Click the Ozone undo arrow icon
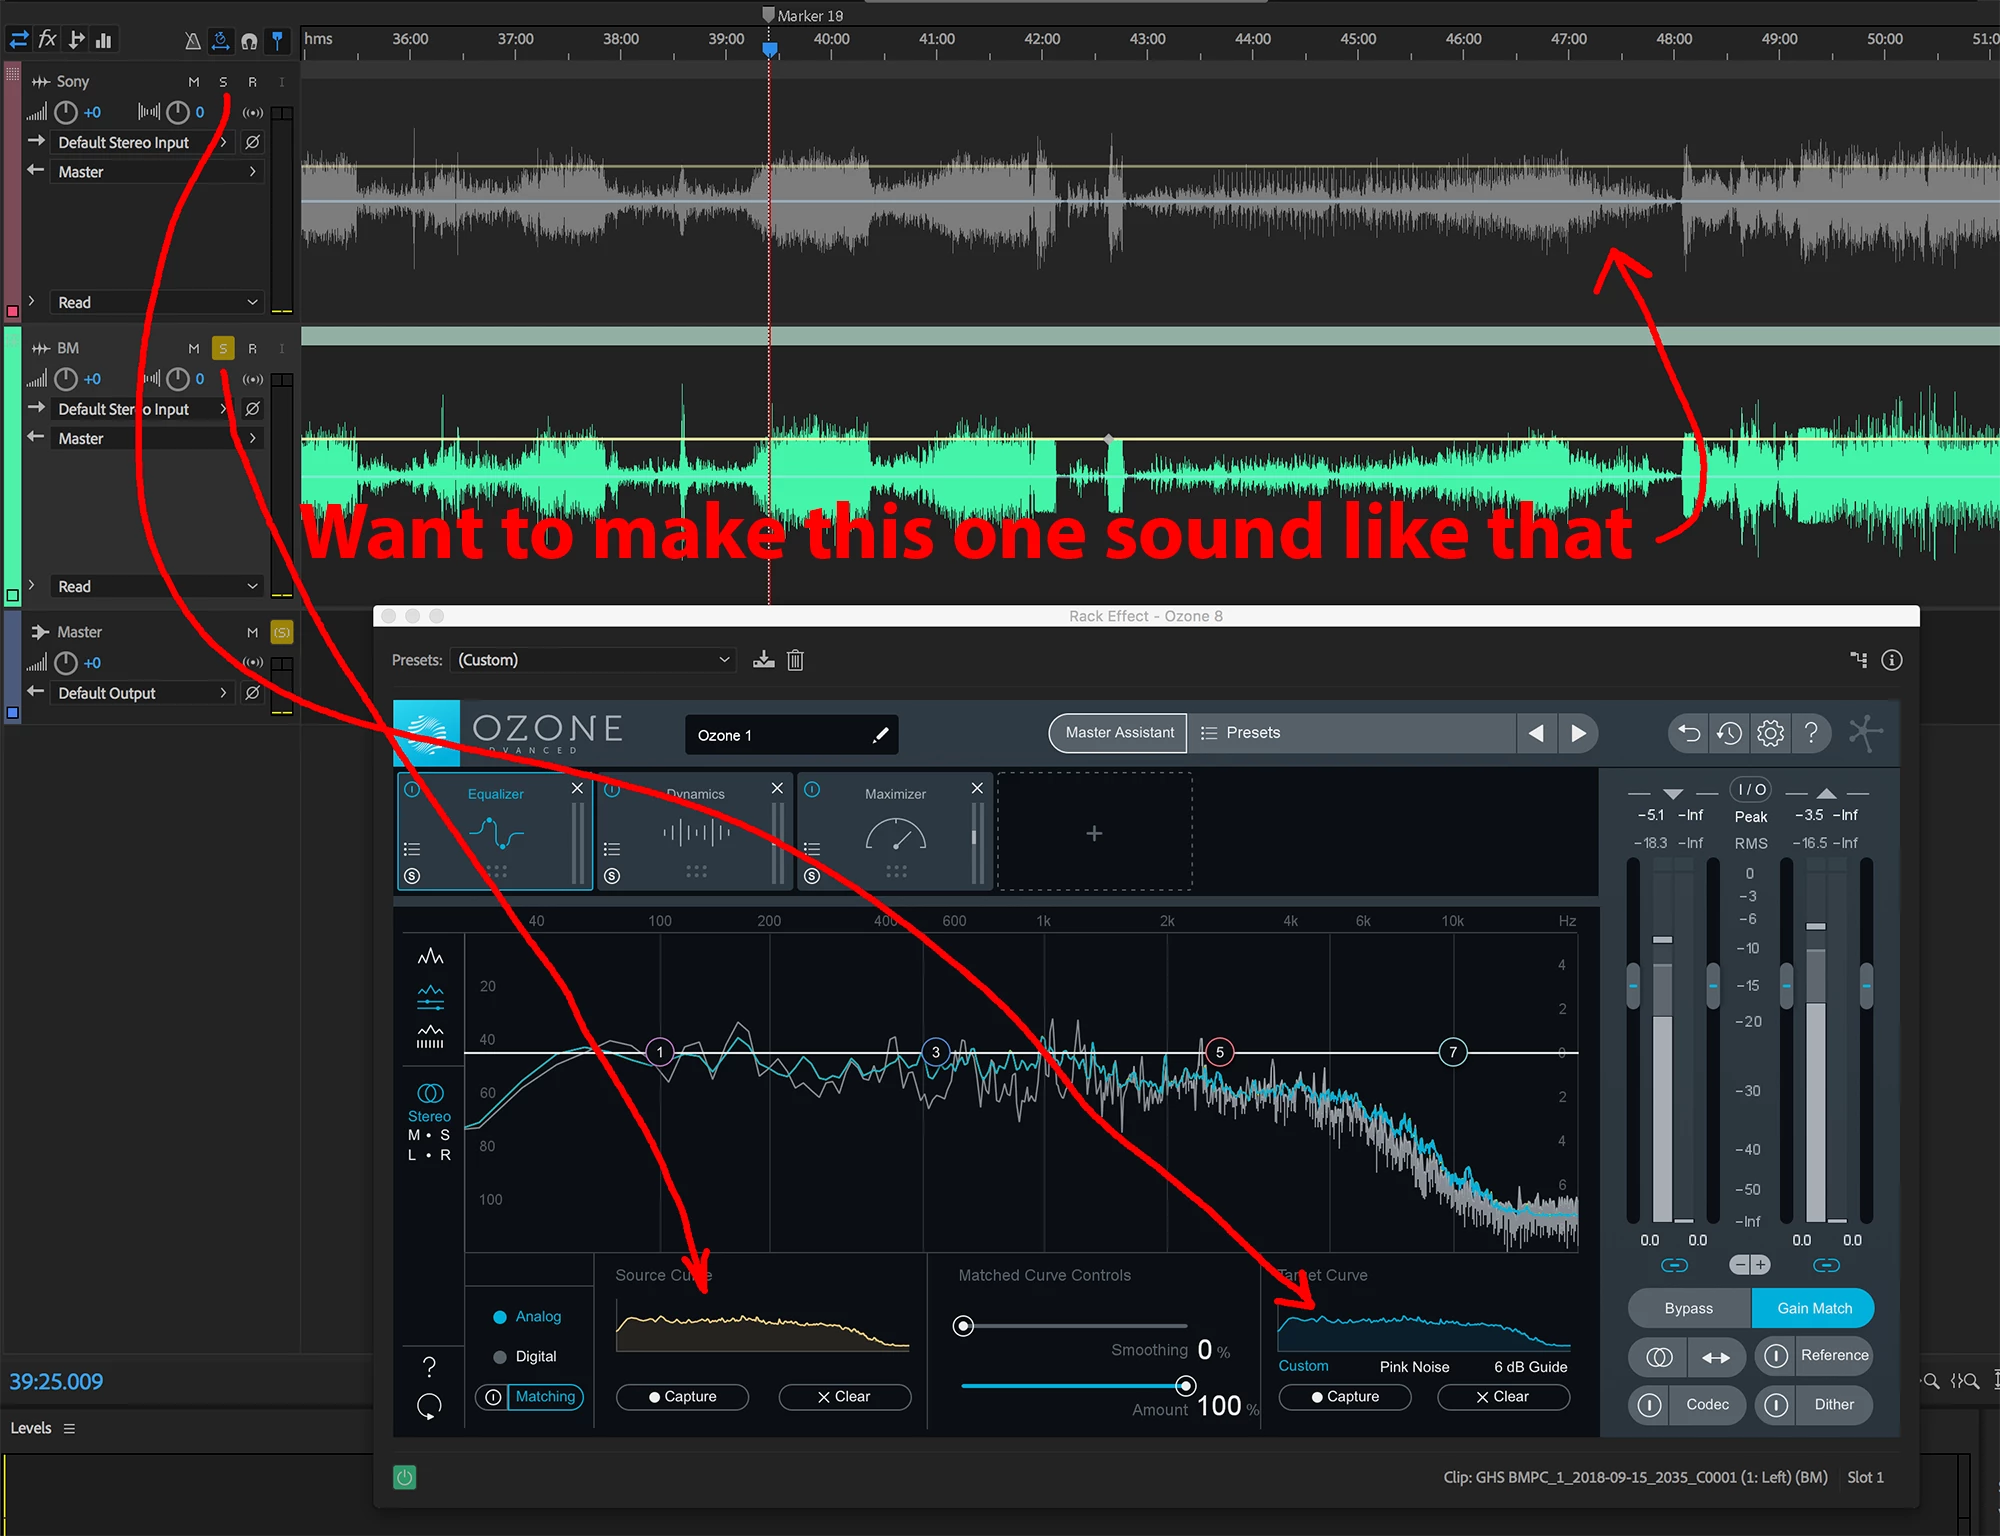Viewport: 2000px width, 1536px height. pyautogui.click(x=1689, y=733)
